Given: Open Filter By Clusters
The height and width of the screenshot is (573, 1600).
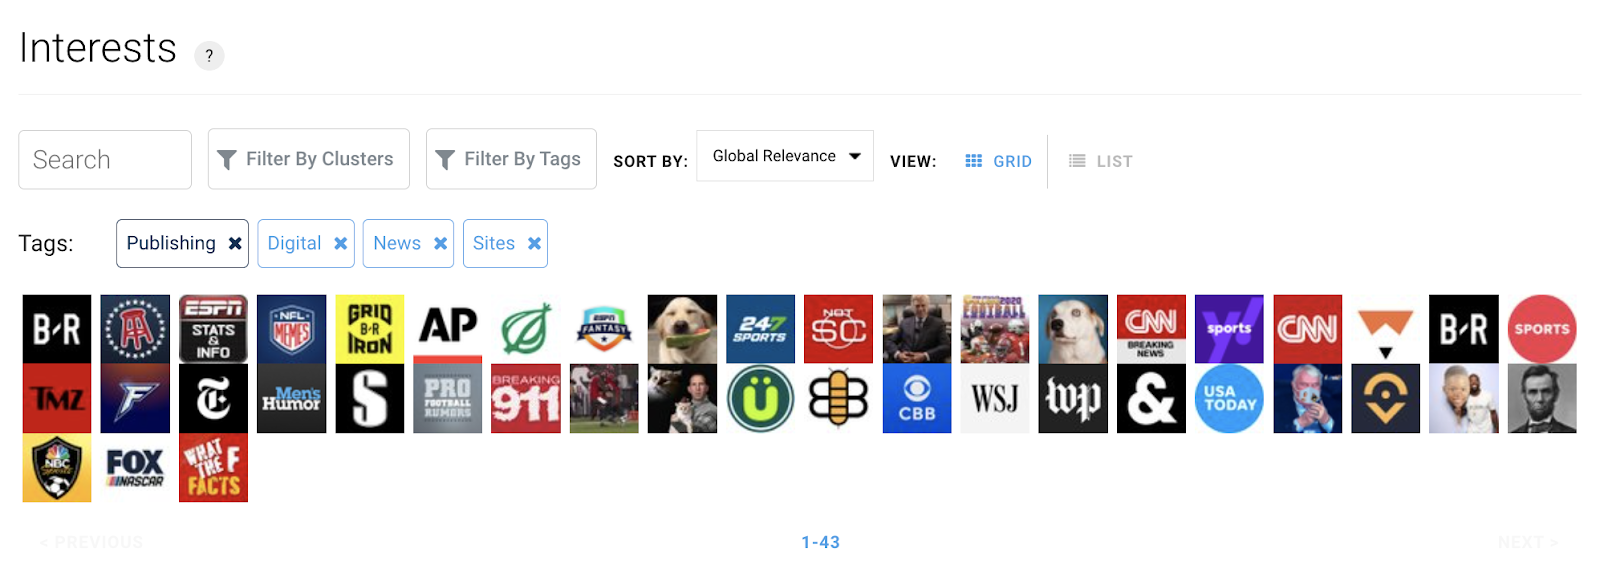Looking at the screenshot, I should (309, 159).
